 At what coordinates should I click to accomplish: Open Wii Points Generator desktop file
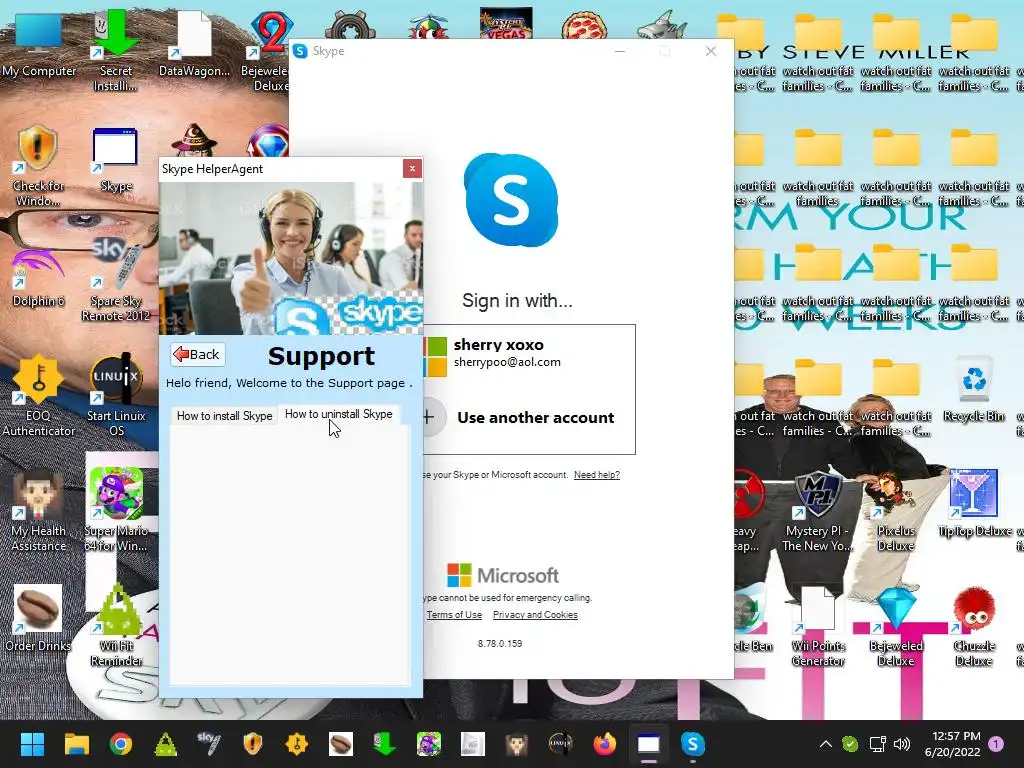(x=818, y=626)
